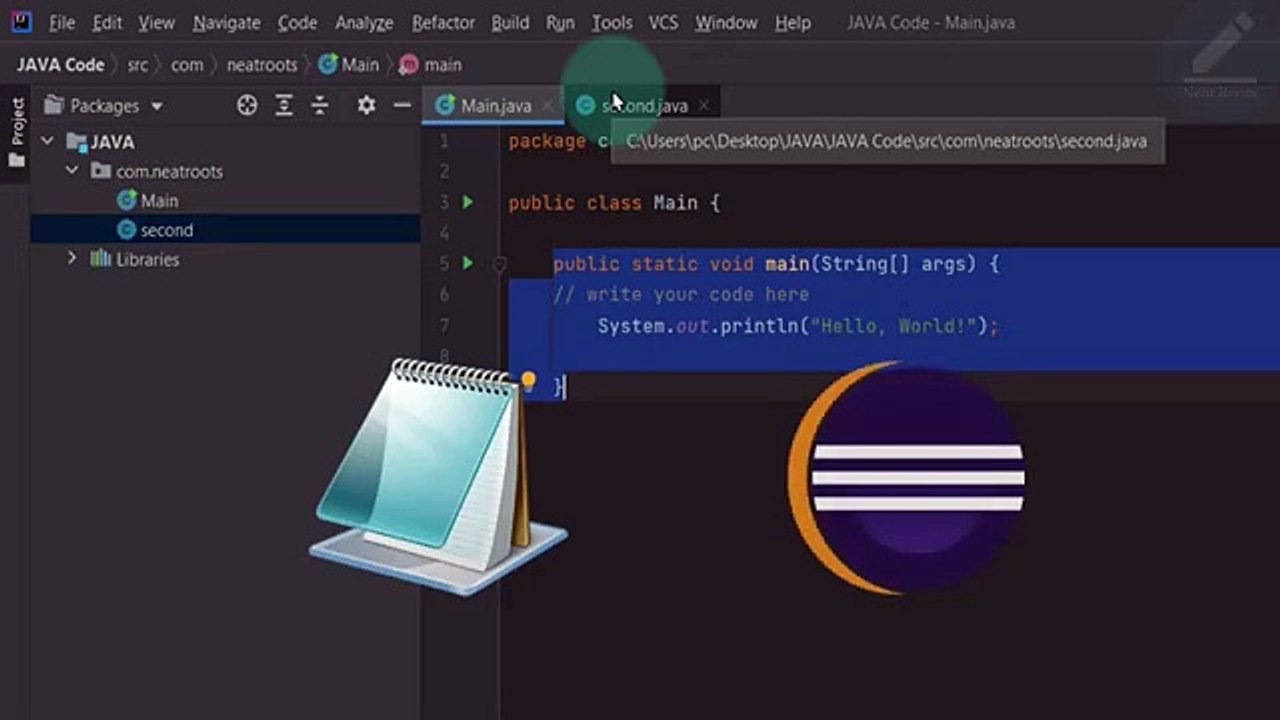Click the package keyword on line 1
This screenshot has height=720, width=1280.
[546, 141]
